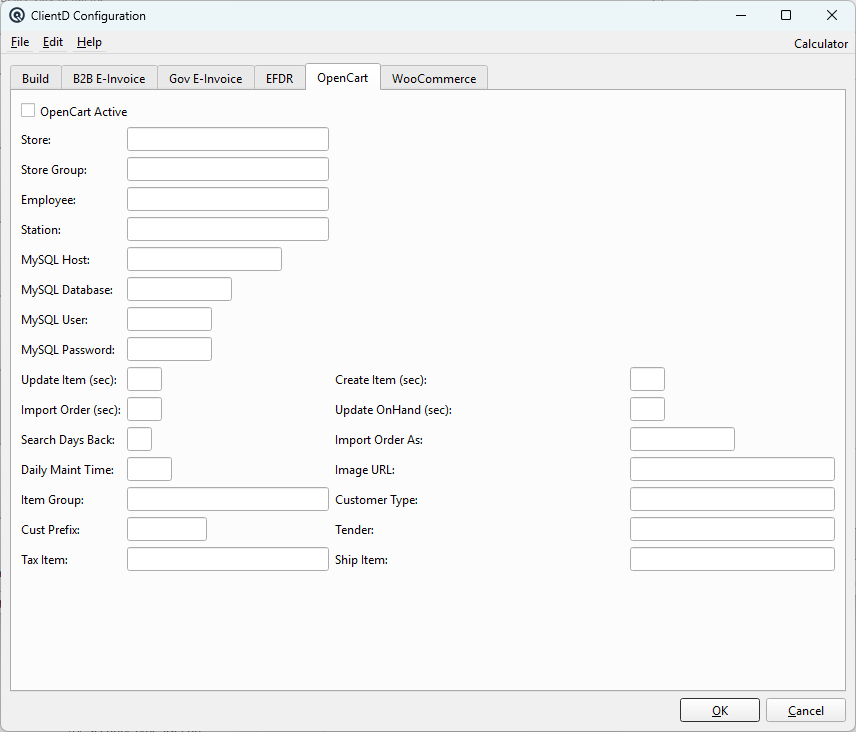Focus the Store Group input field
This screenshot has height=732, width=856.
(x=228, y=169)
